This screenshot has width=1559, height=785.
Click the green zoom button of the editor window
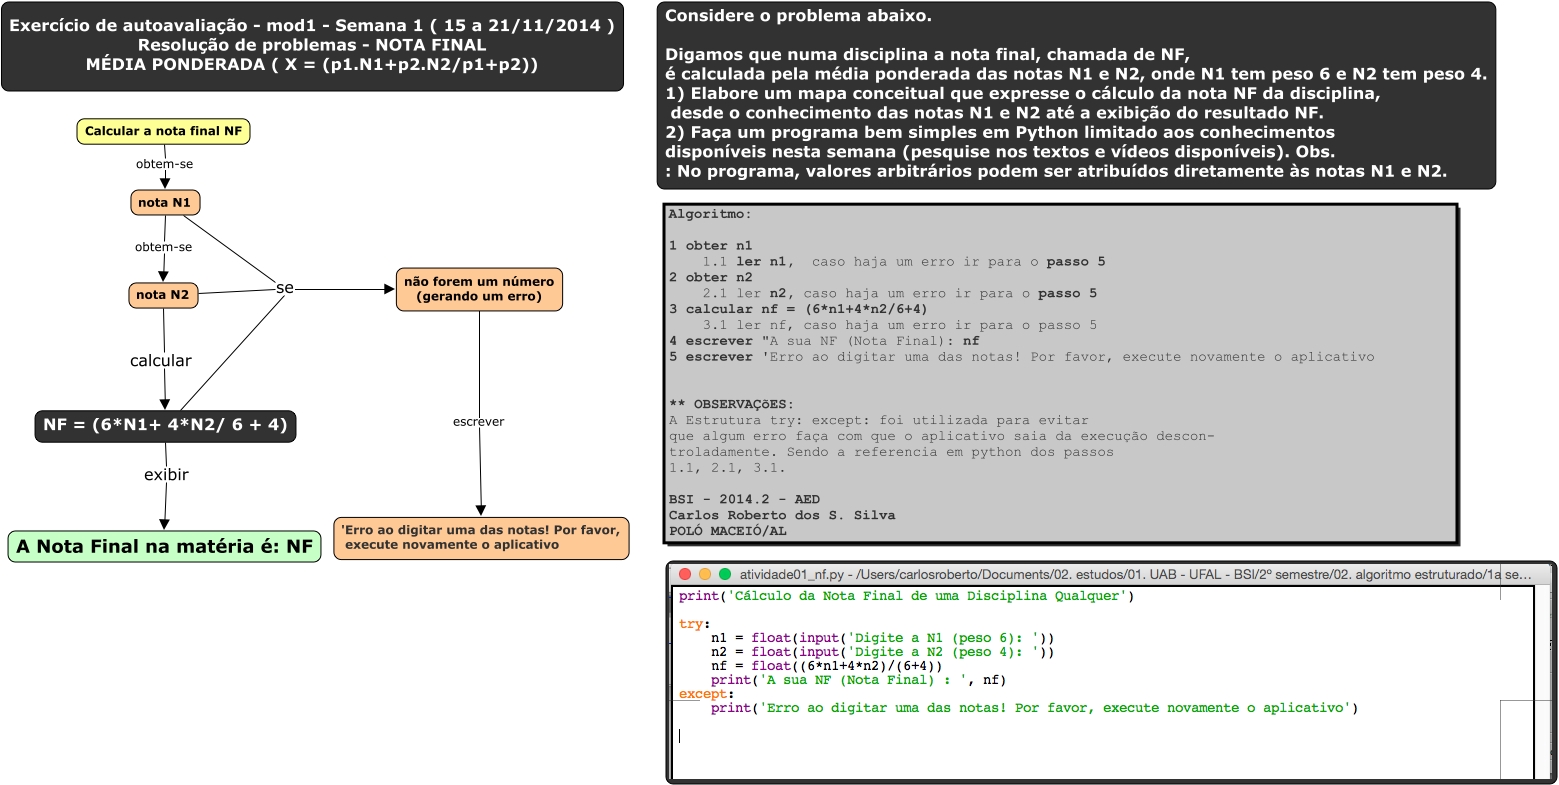(725, 575)
